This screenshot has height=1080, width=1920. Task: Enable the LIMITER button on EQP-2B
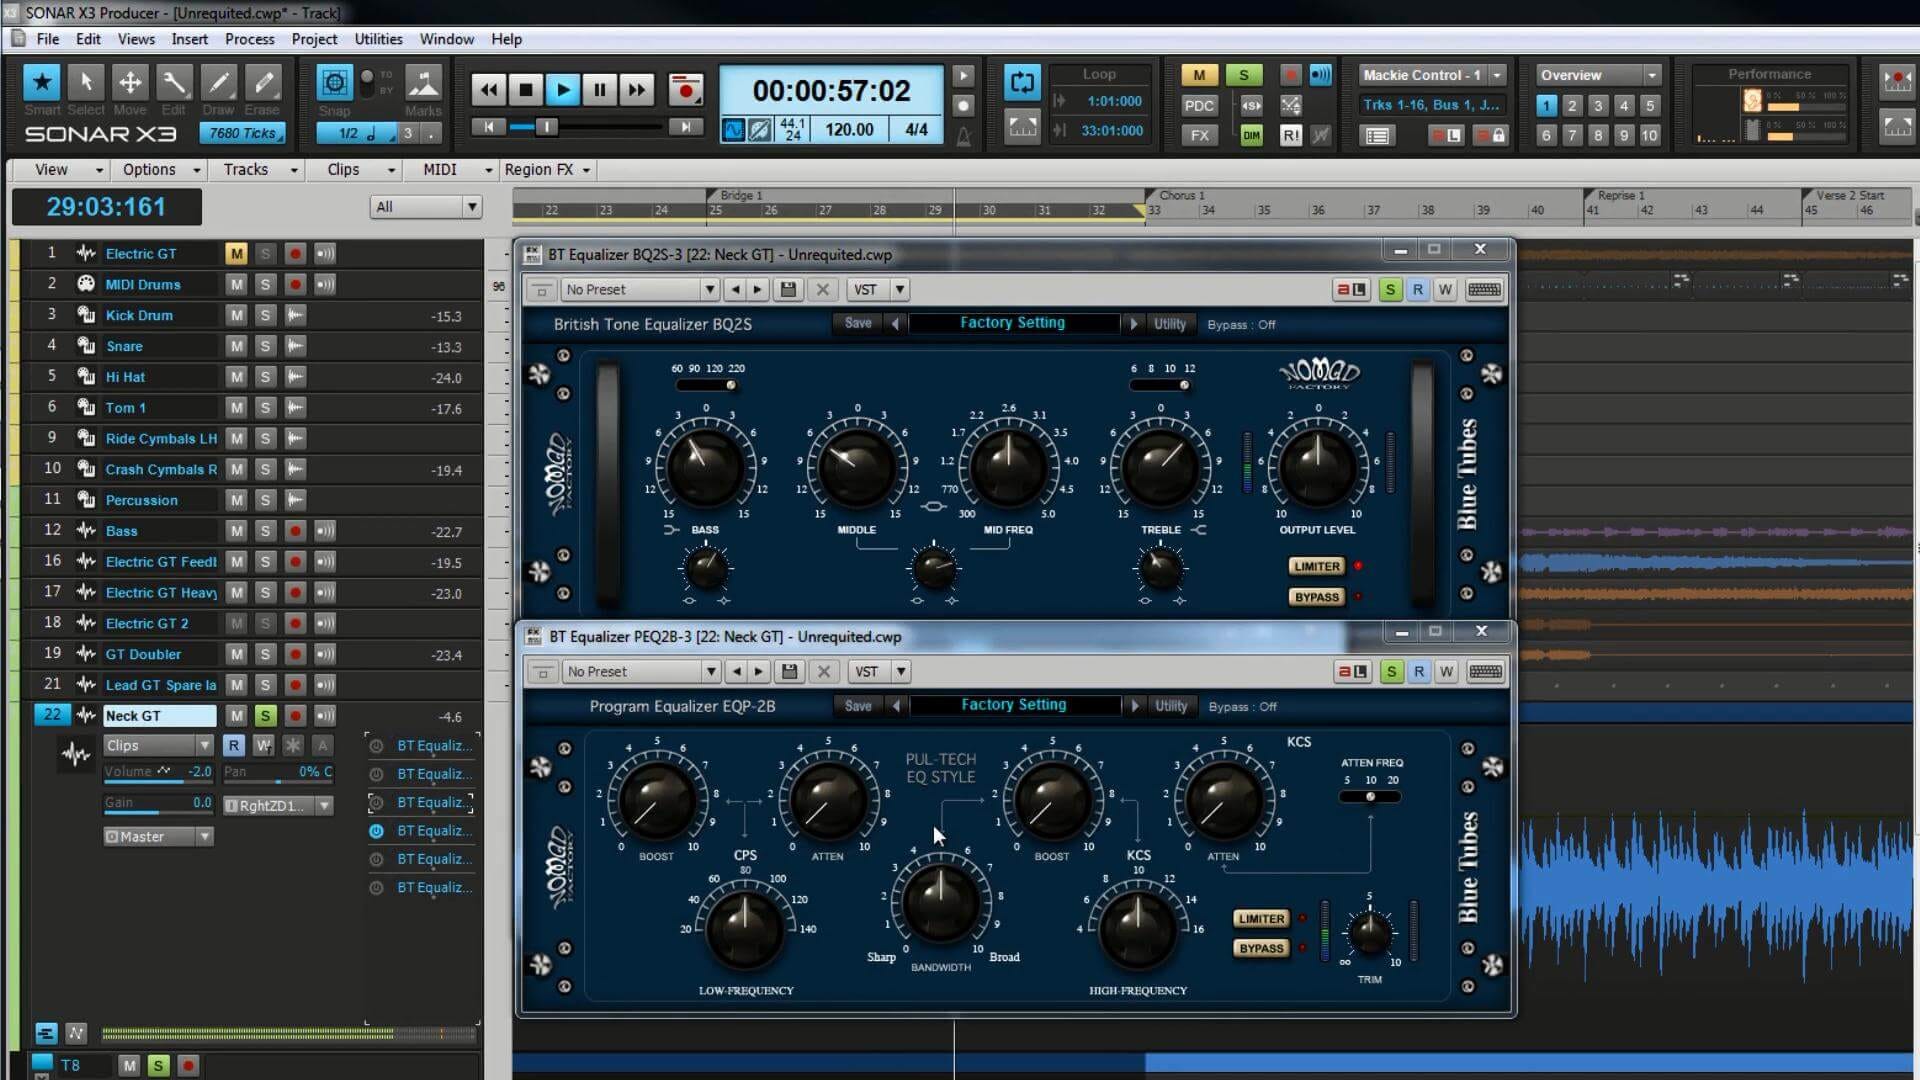(1261, 919)
